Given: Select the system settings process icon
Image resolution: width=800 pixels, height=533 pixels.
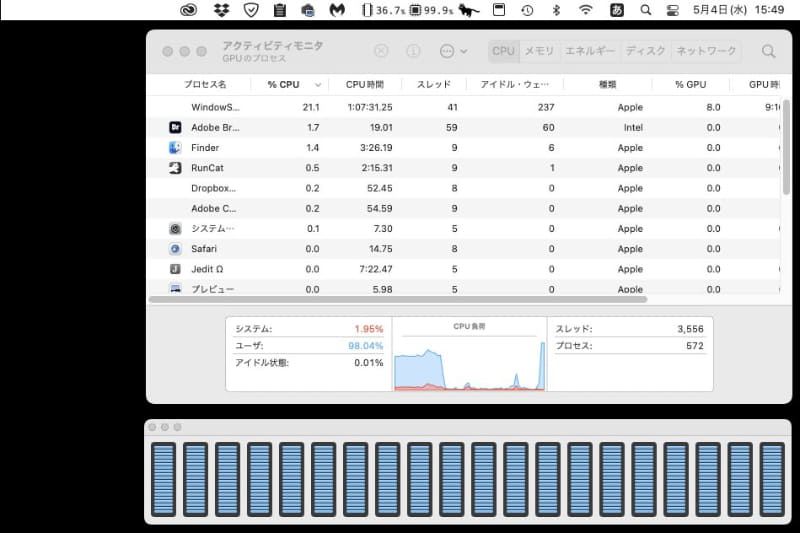Looking at the screenshot, I should coord(175,229).
